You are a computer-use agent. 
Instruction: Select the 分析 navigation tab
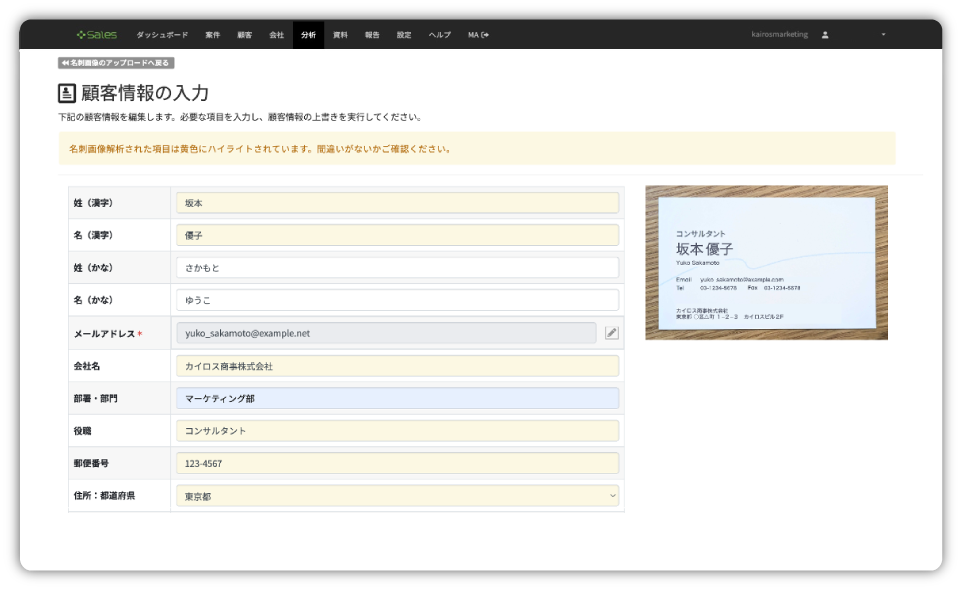click(308, 35)
